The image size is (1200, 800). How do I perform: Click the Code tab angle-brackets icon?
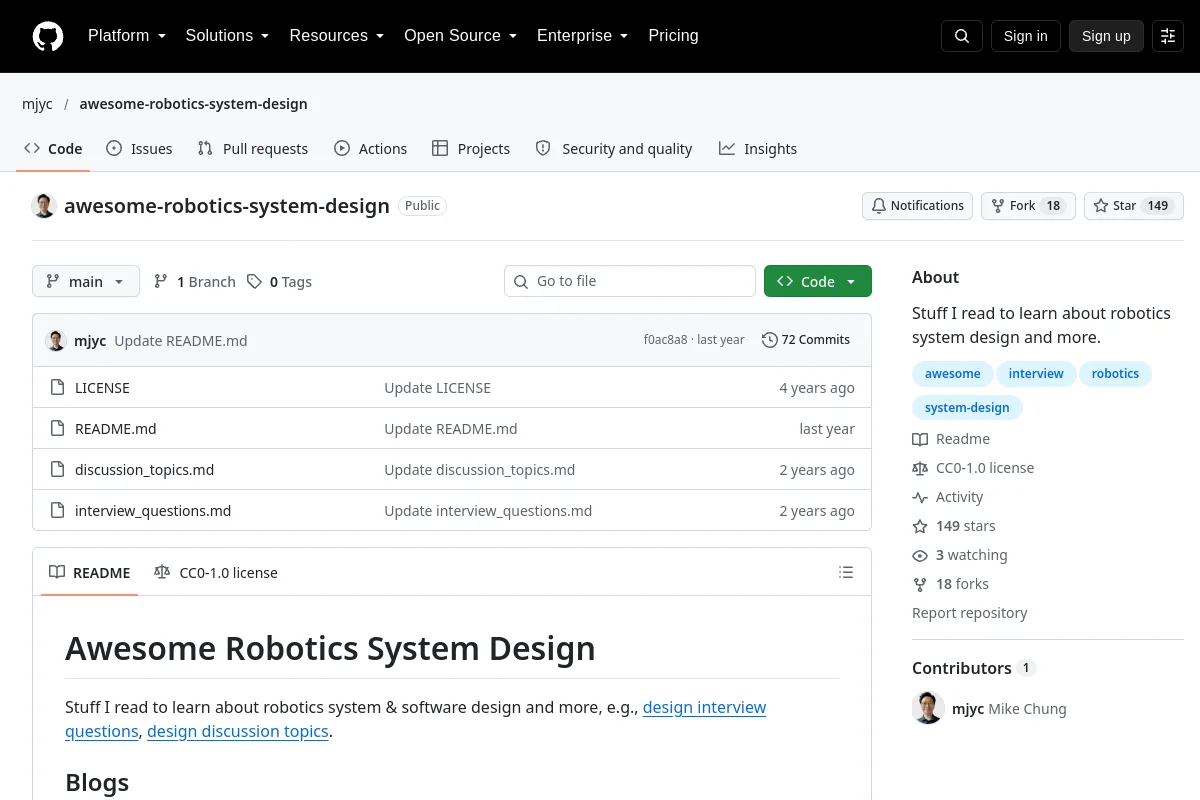(x=32, y=148)
